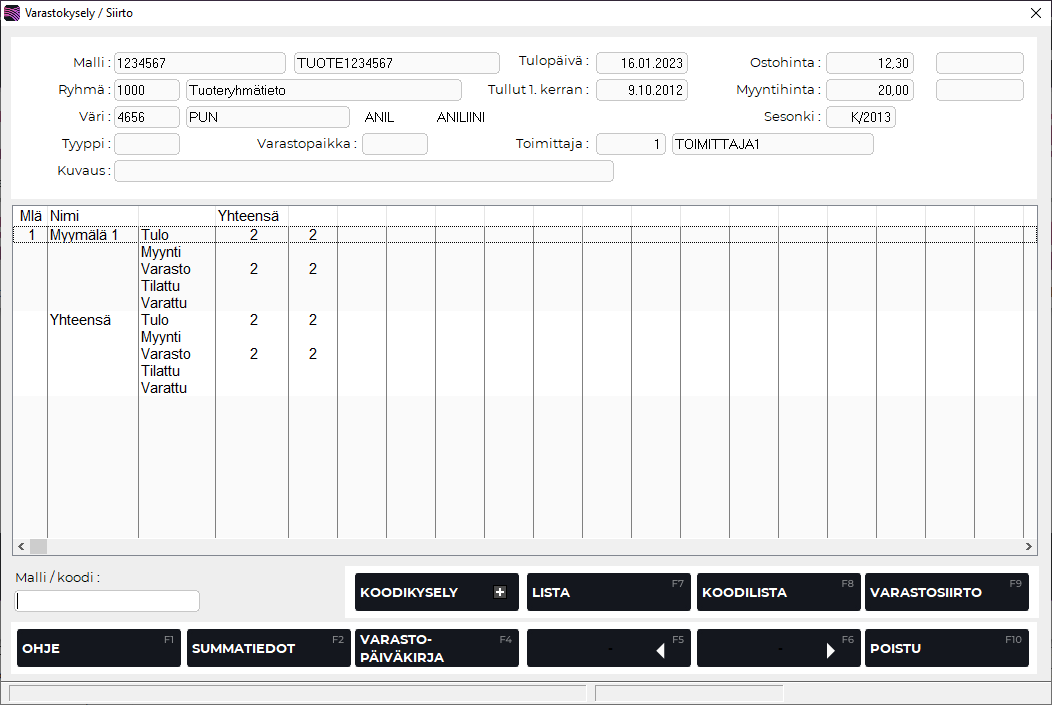Click the Kuvaus description field
The image size is (1052, 705).
click(x=364, y=171)
